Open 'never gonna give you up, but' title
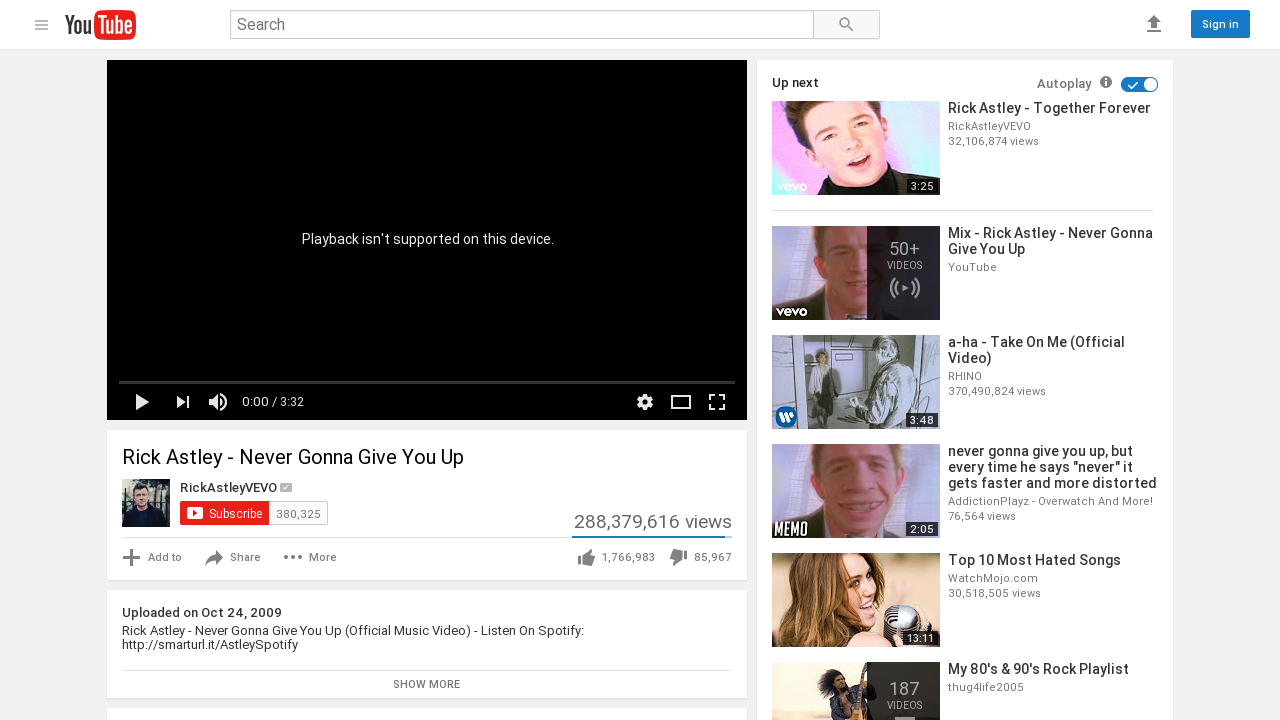 (x=1052, y=467)
